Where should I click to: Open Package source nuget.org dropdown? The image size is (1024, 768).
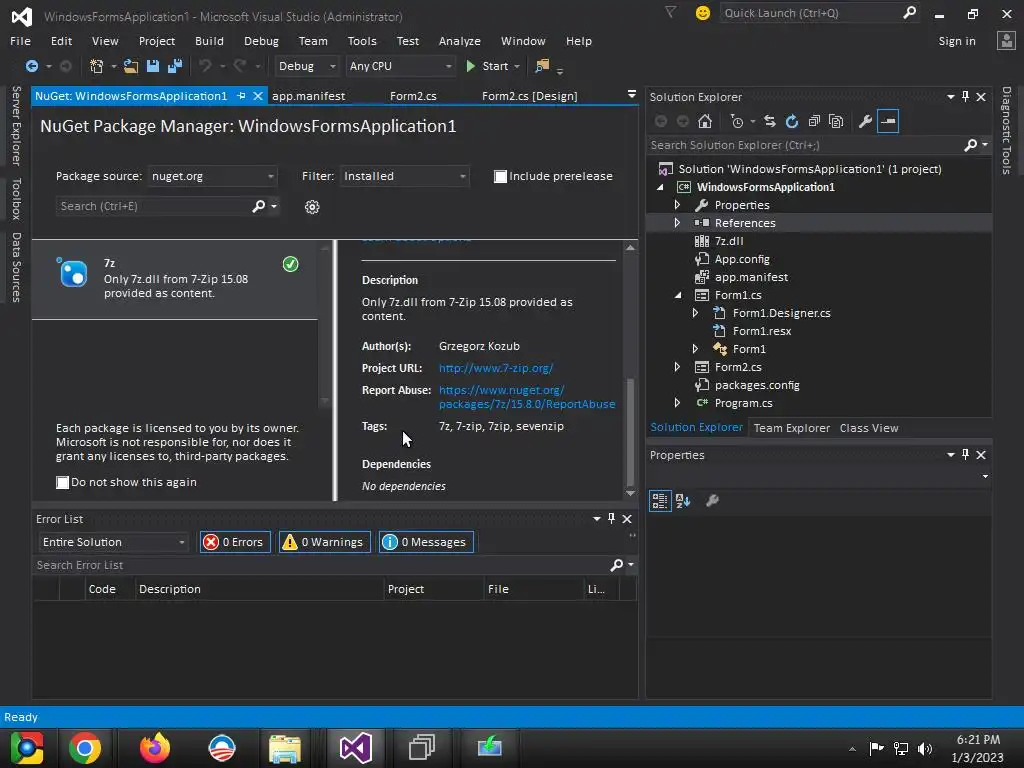click(x=212, y=176)
